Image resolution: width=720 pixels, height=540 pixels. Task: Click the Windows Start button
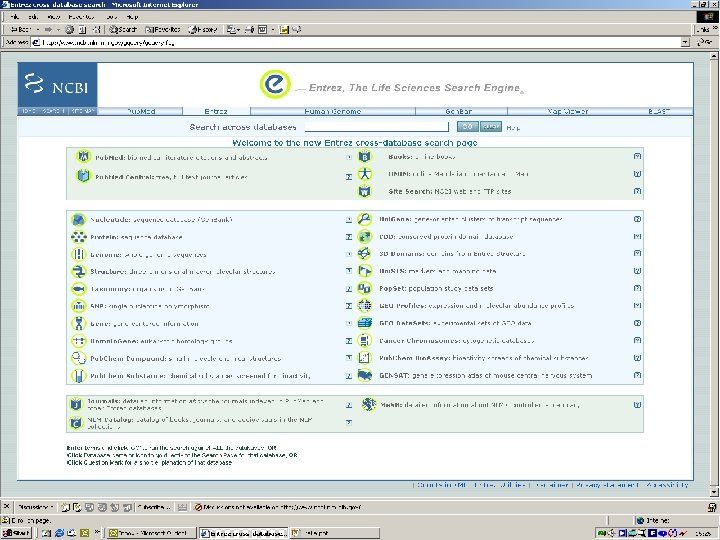tap(16, 533)
